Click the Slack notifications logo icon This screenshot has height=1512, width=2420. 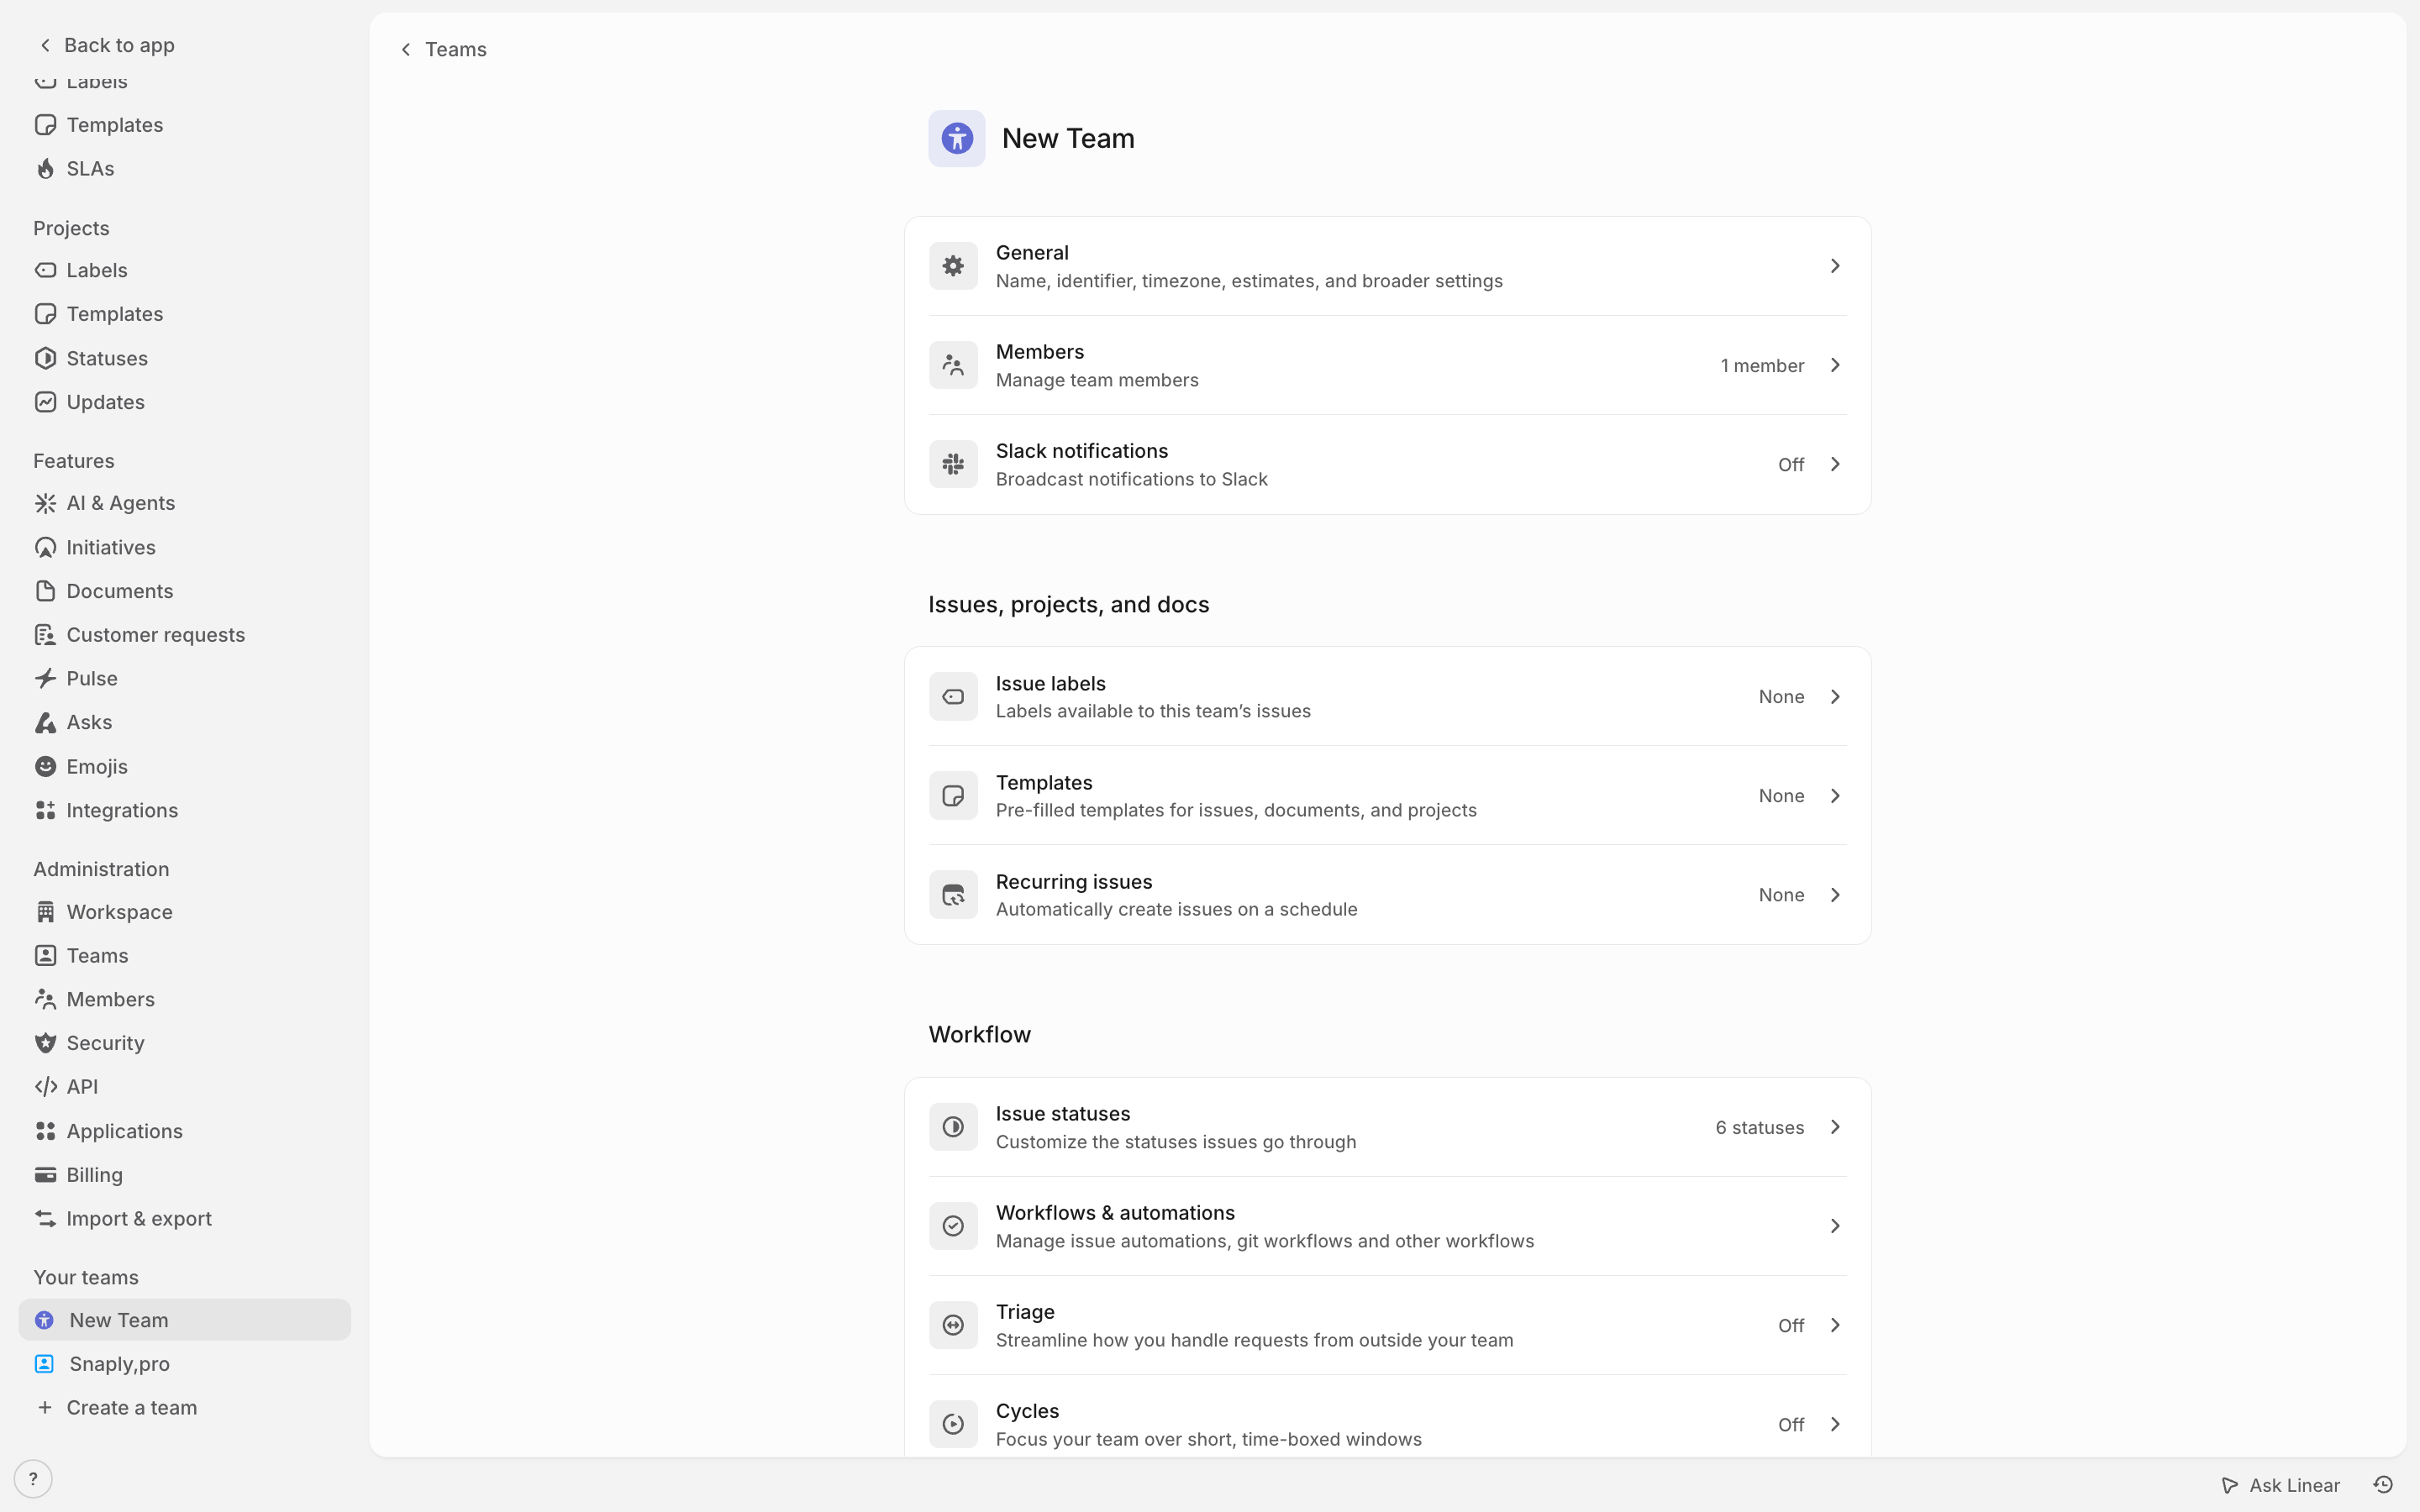coord(953,464)
